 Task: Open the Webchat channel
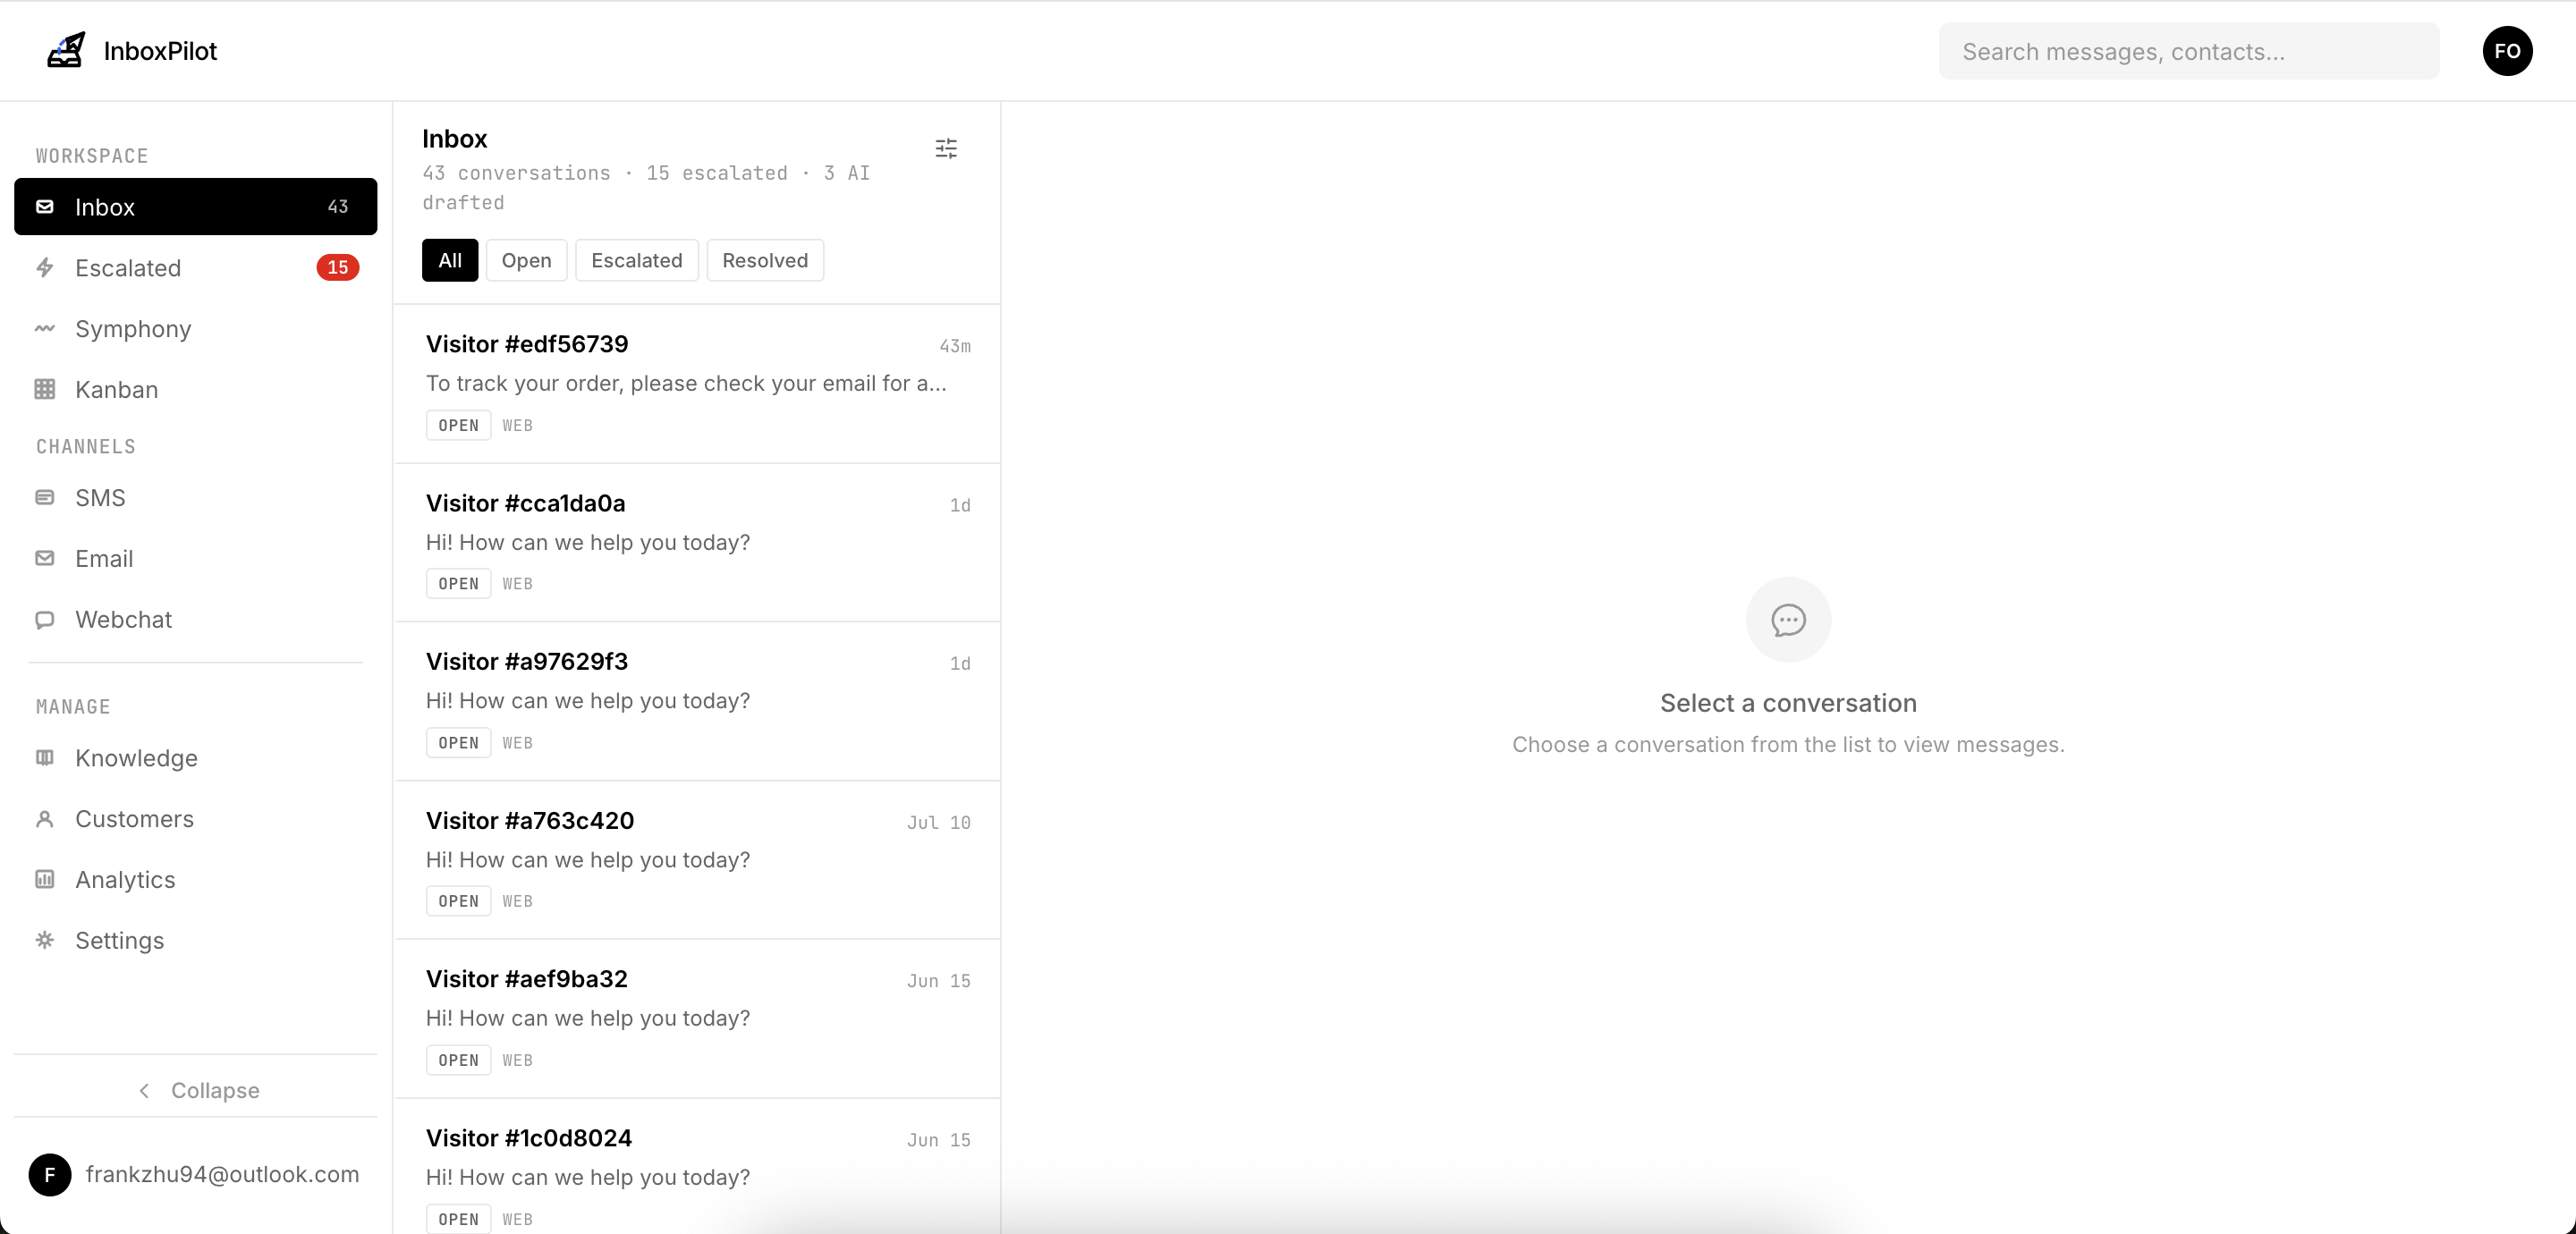coord(196,620)
